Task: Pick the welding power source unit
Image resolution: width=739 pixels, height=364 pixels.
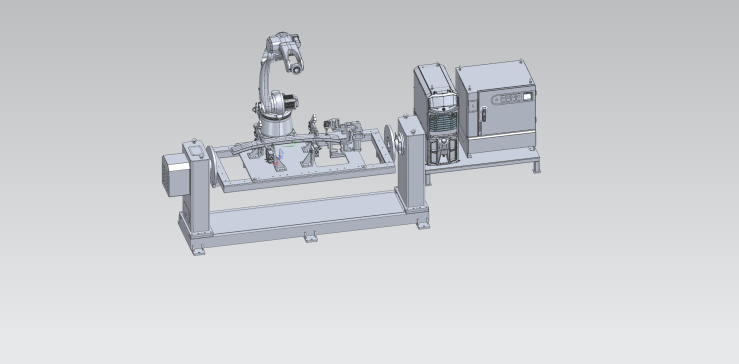Action: tap(437, 115)
